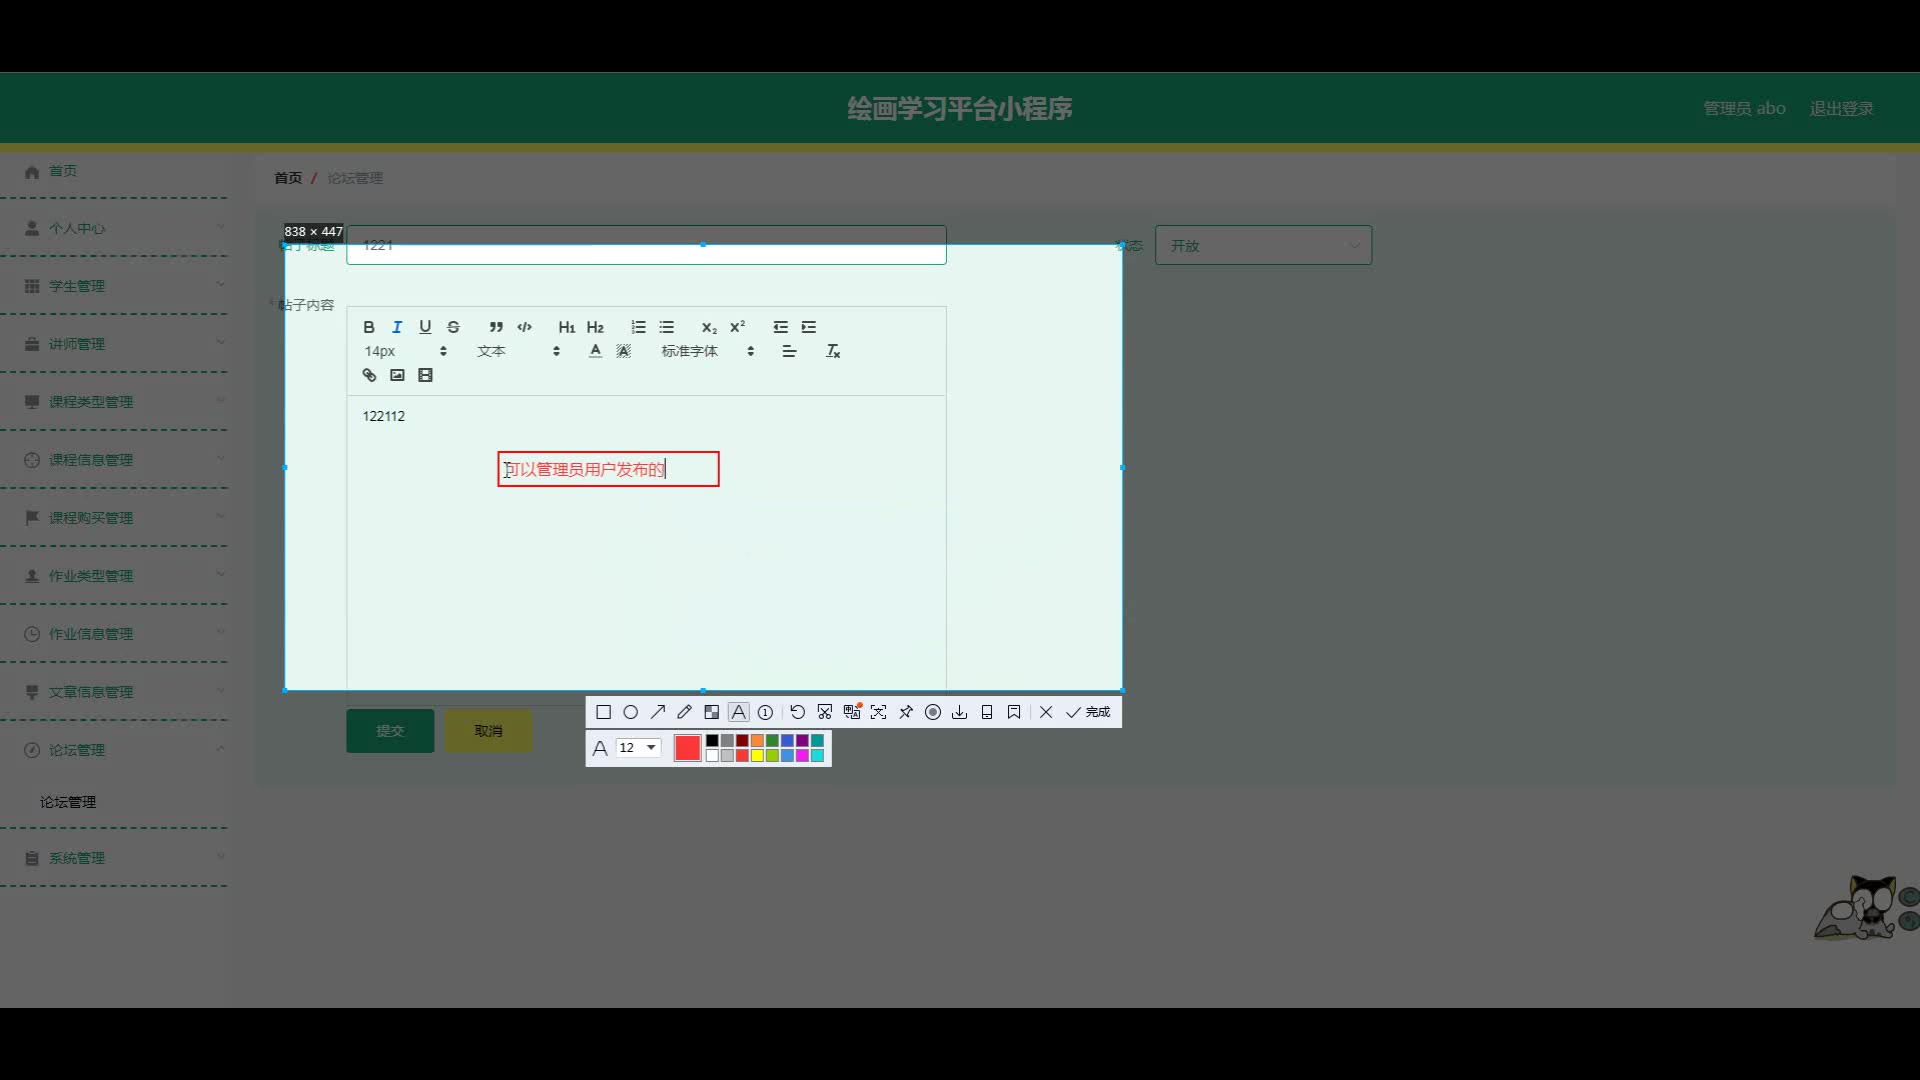This screenshot has width=1920, height=1080.
Task: Choose the pencil freehand tool
Action: pyautogui.click(x=684, y=712)
